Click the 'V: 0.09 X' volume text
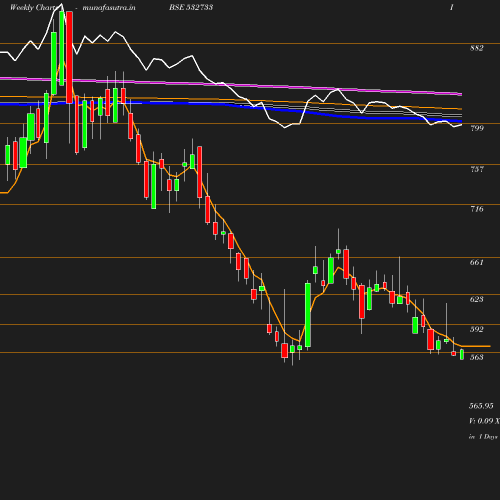Image resolution: width=500 pixels, height=500 pixels. [x=484, y=421]
